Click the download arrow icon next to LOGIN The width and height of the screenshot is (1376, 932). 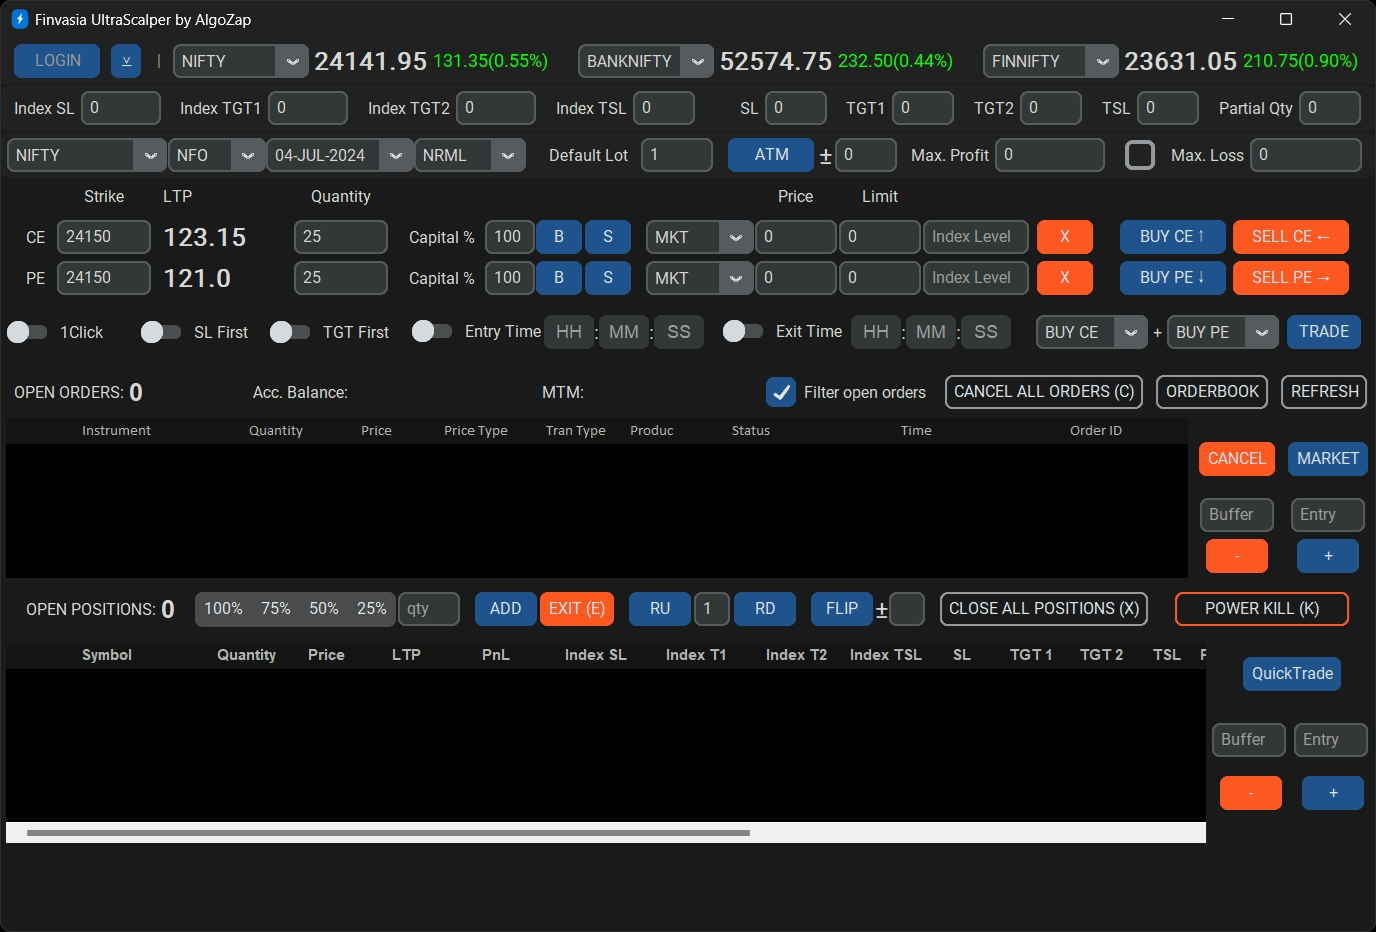click(x=126, y=61)
